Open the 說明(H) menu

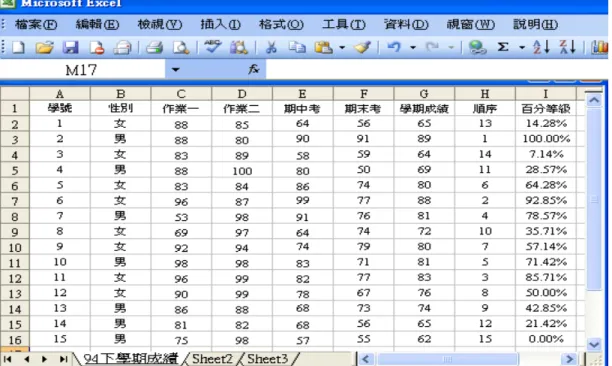[535, 25]
